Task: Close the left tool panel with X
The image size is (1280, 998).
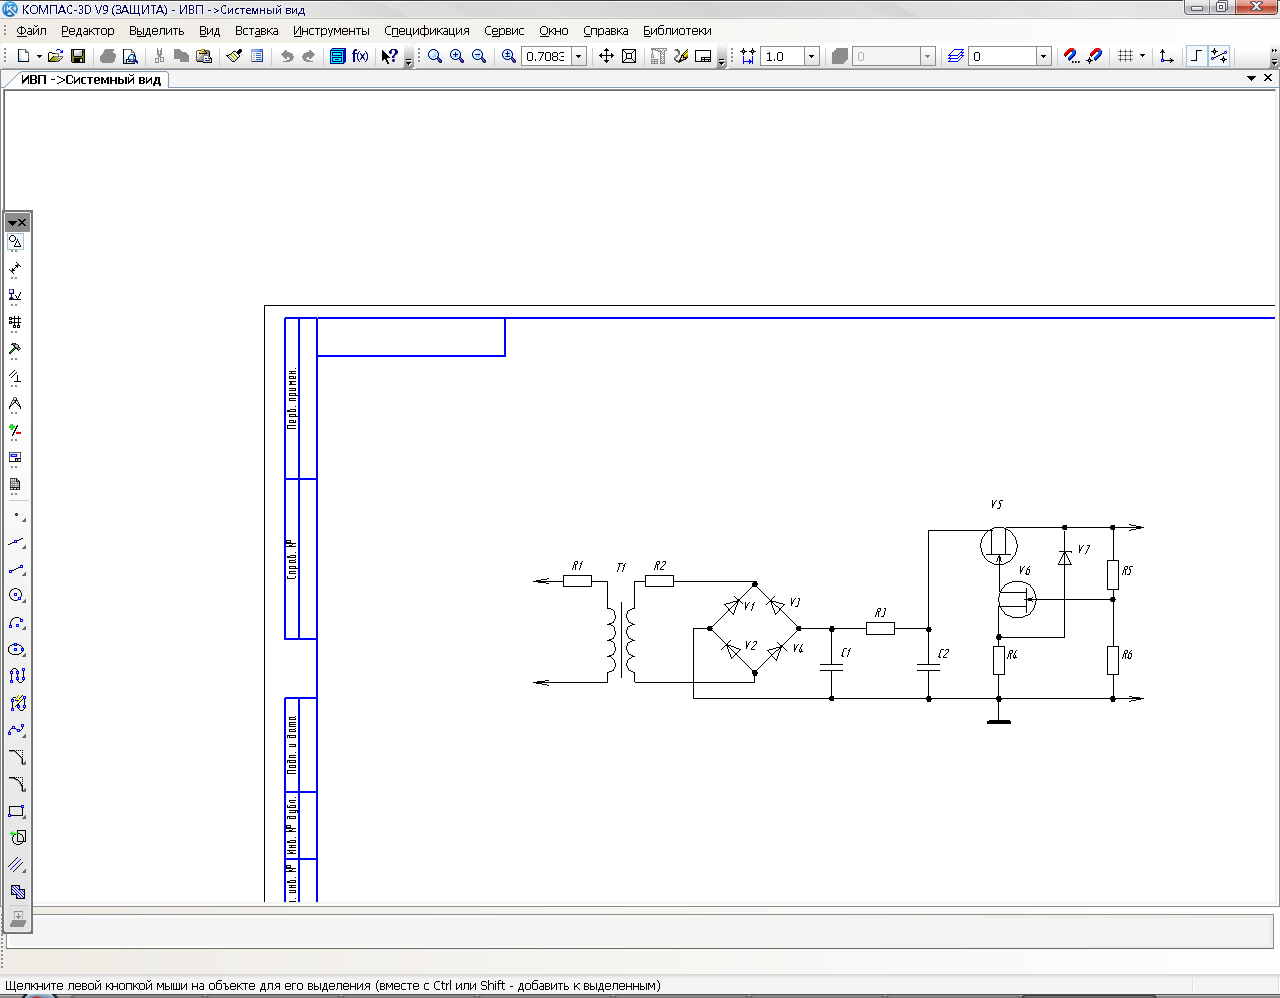Action: click(x=22, y=222)
